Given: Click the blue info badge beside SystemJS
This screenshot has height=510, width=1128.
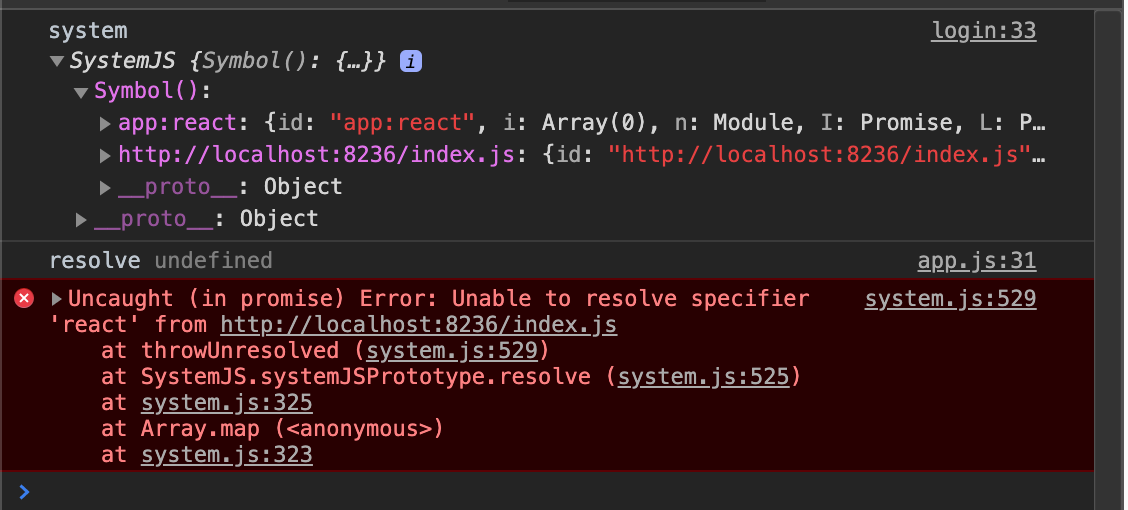Looking at the screenshot, I should [x=411, y=62].
